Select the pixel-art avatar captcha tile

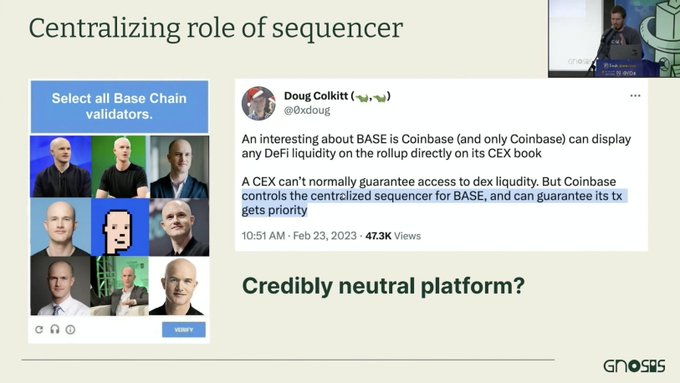(x=120, y=227)
